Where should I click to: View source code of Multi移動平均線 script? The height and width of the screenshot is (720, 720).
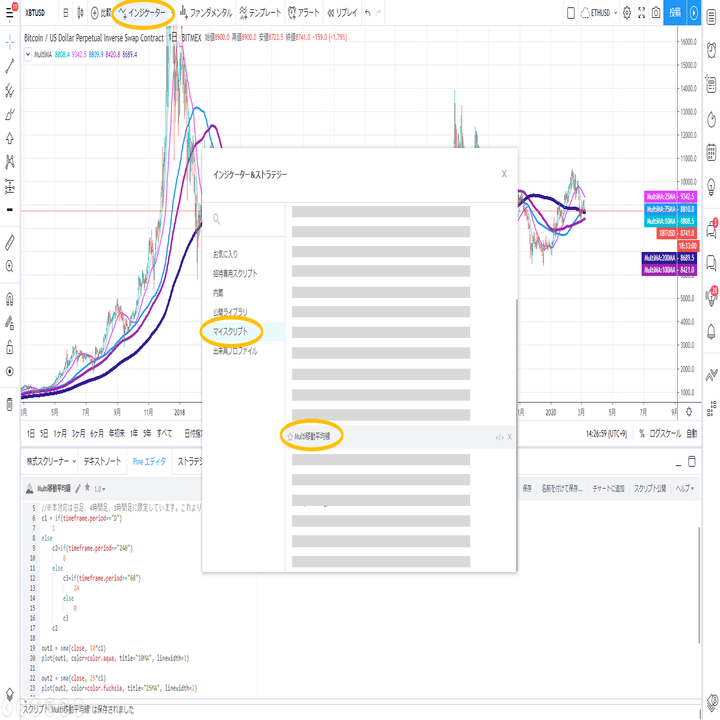coord(499,437)
